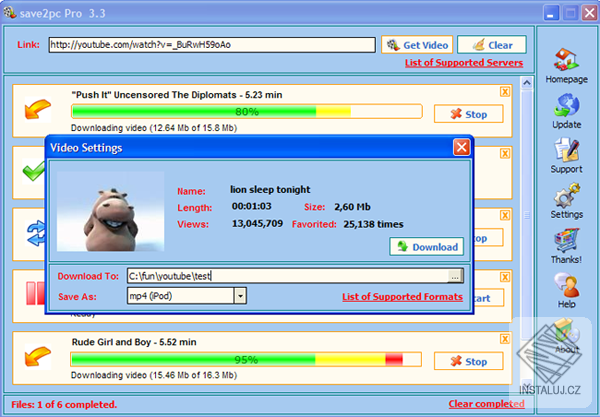The height and width of the screenshot is (417, 600).
Task: Click the "Push It" 80% progress bar
Action: (x=247, y=112)
